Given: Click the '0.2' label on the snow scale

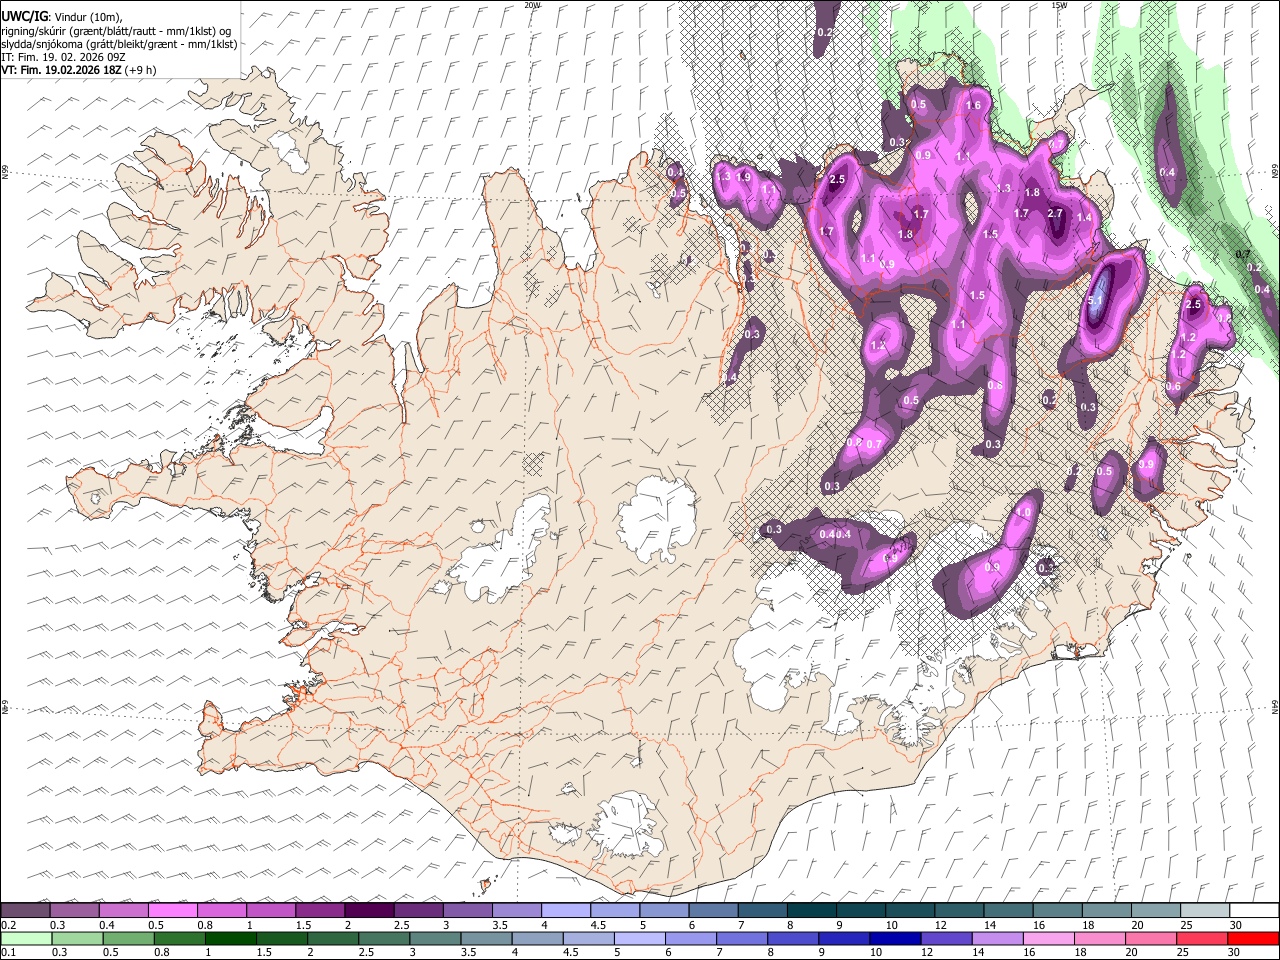Looking at the screenshot, I should [x=8, y=925].
